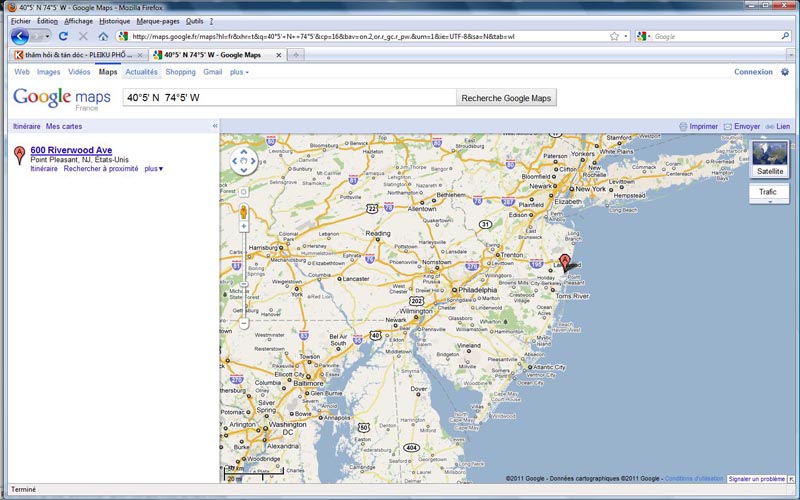Open the Affichage menu
This screenshot has height=500, width=800.
click(x=79, y=21)
